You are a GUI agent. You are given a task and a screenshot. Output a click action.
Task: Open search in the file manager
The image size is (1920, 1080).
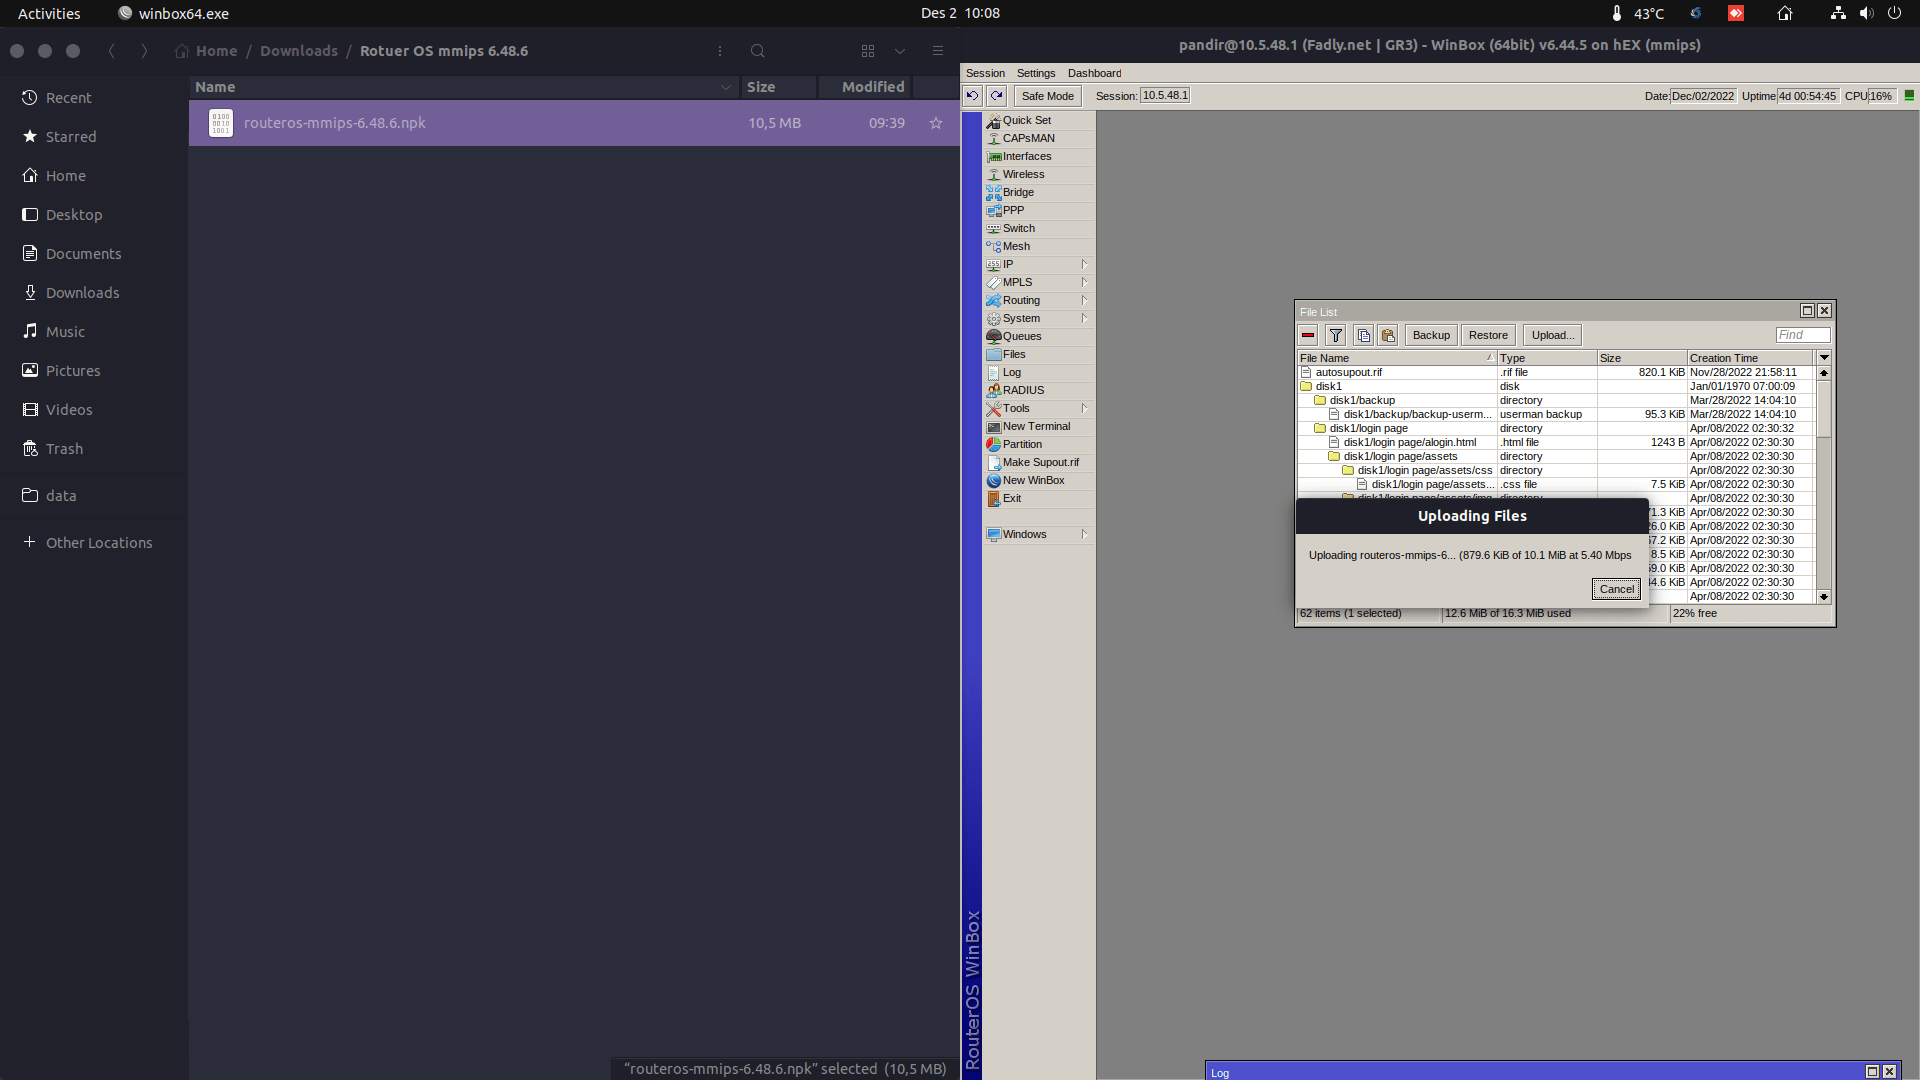coord(757,51)
